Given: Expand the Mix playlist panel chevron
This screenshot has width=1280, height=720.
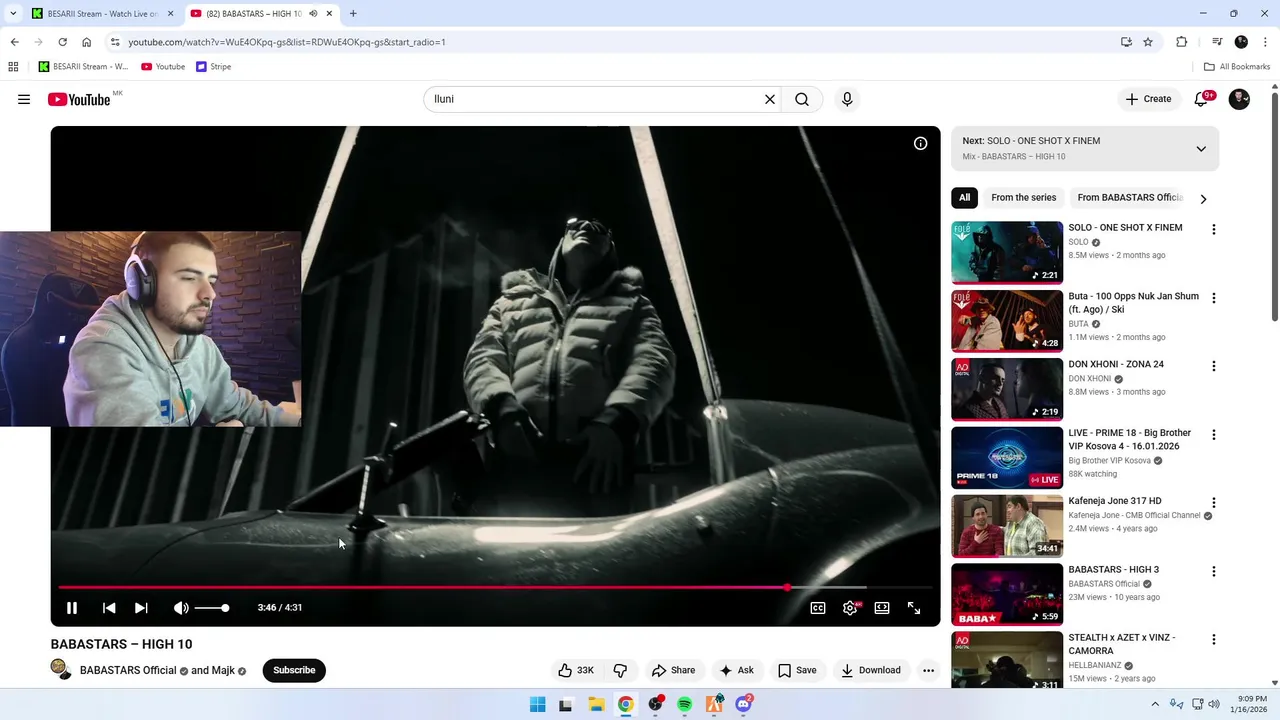Looking at the screenshot, I should pos(1201,149).
